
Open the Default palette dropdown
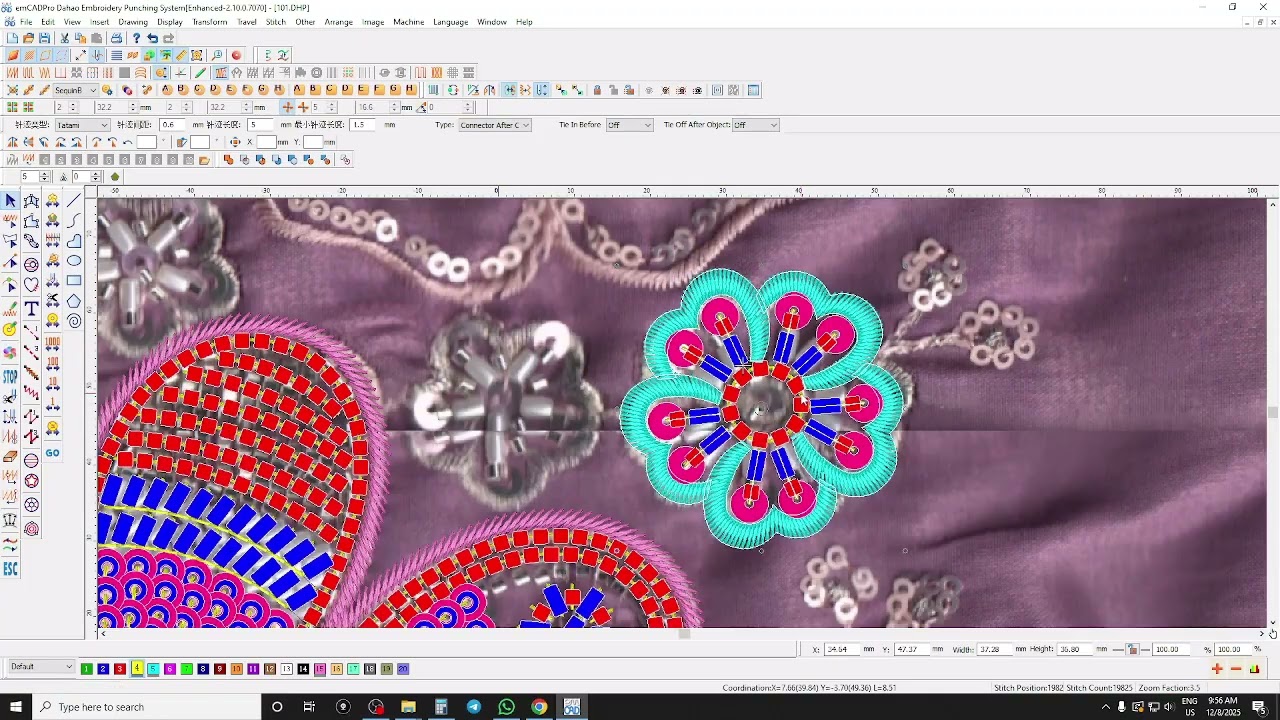42,667
